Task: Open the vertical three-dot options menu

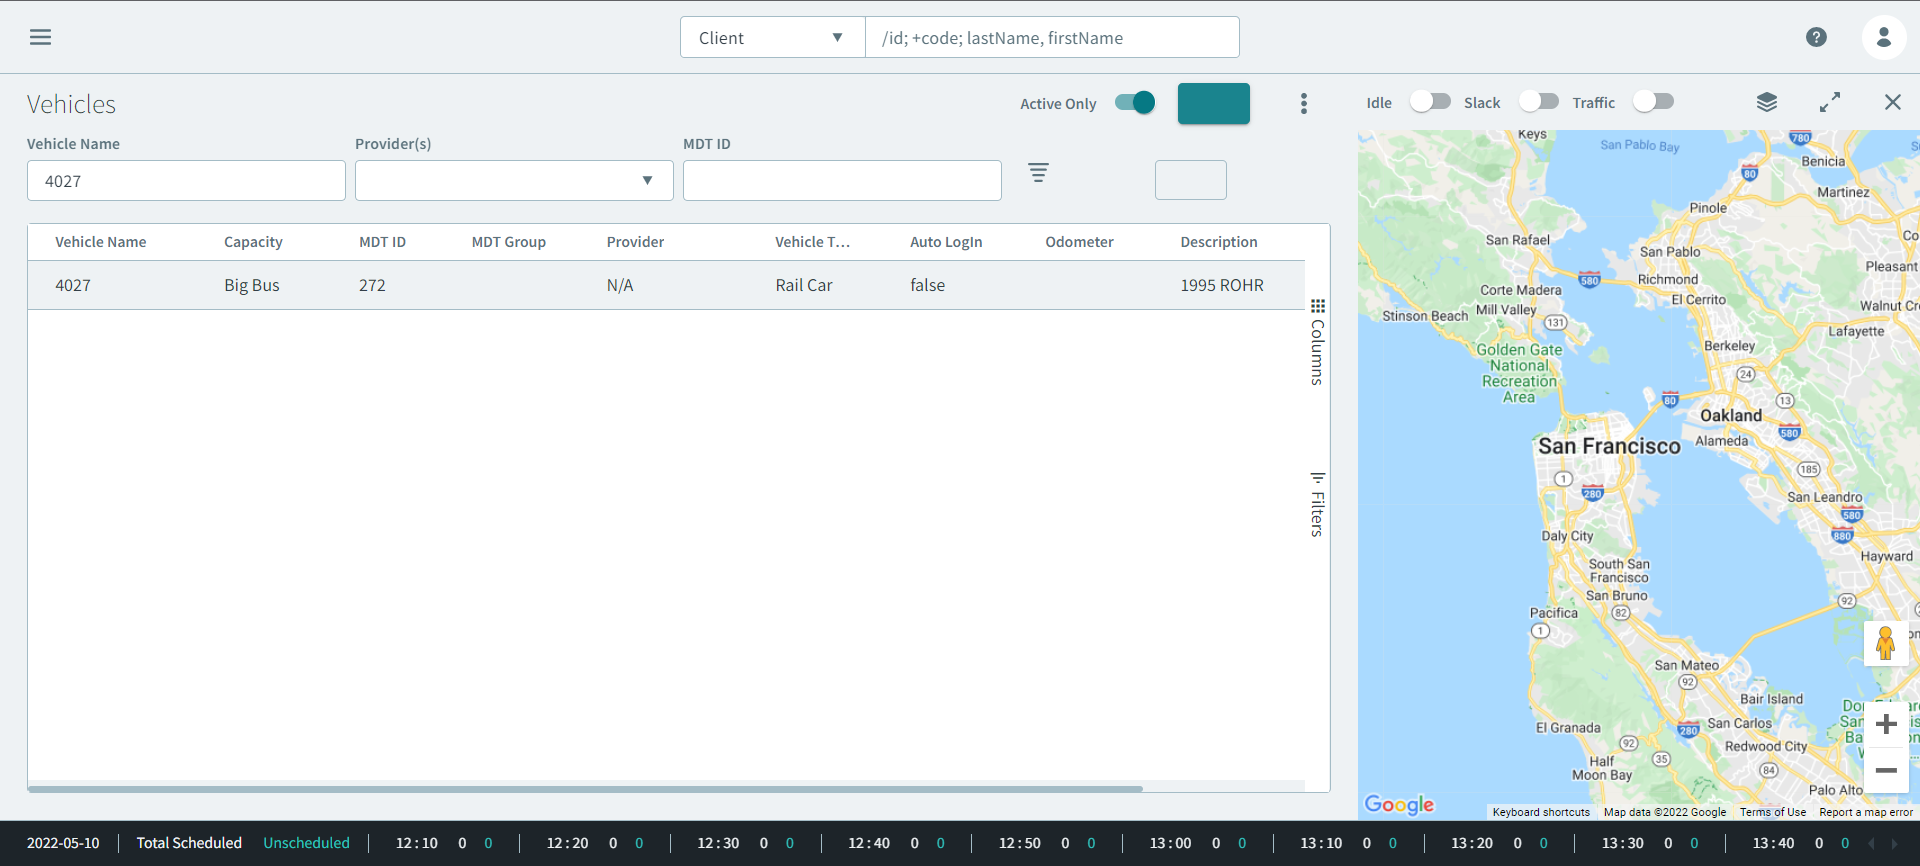Action: (1303, 104)
